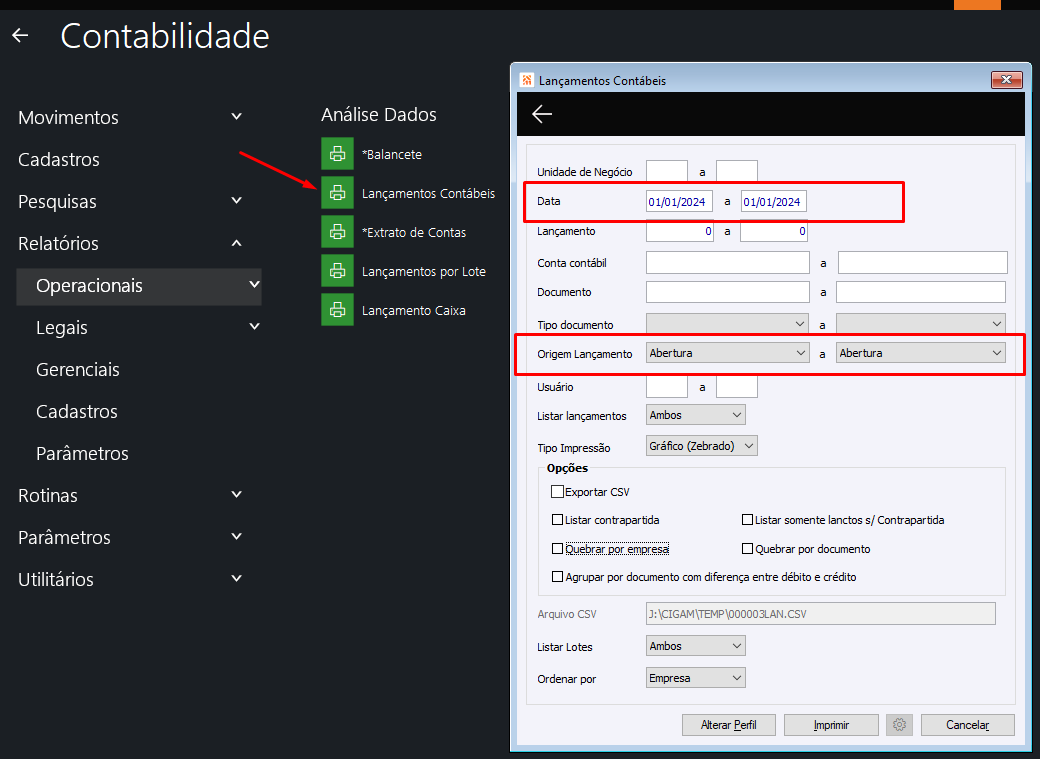The width and height of the screenshot is (1040, 759).
Task: Click the first Usuário field
Action: pyautogui.click(x=667, y=387)
